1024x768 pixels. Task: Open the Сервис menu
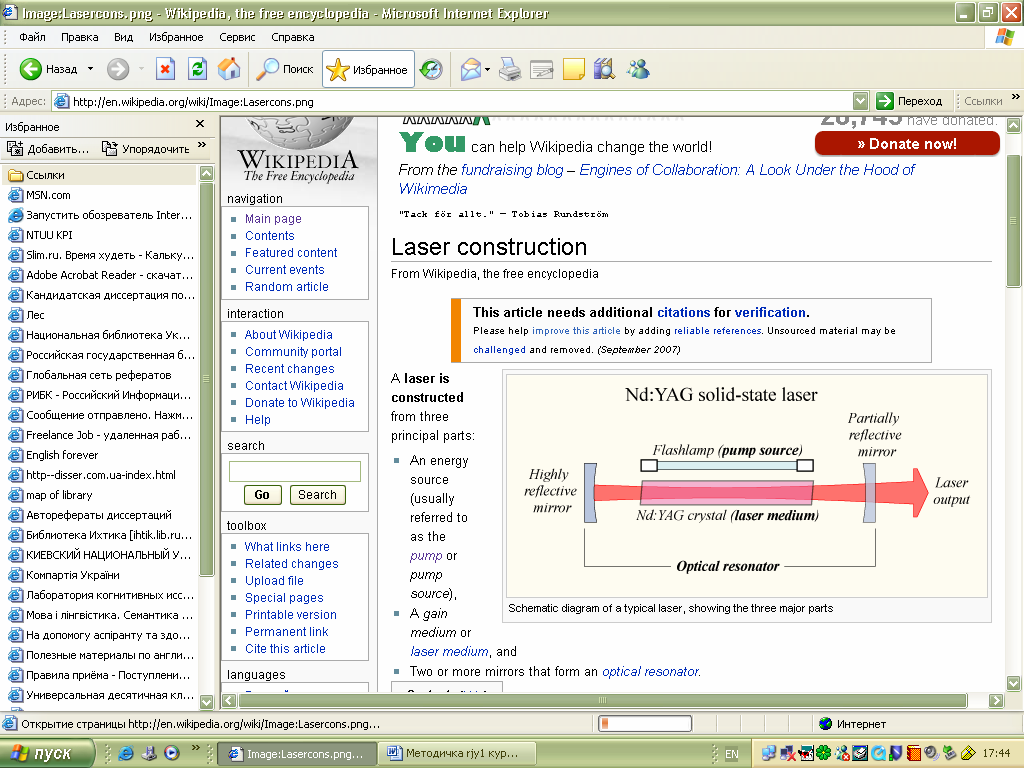pyautogui.click(x=237, y=37)
